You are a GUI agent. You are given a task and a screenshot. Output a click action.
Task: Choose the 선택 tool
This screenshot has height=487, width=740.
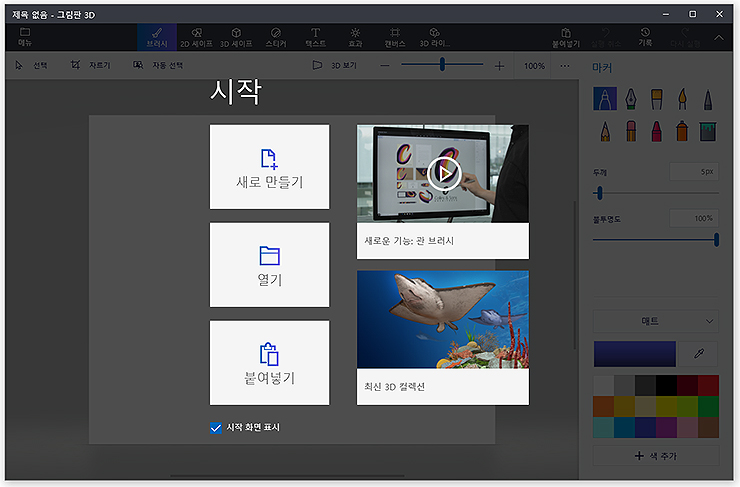(x=31, y=66)
